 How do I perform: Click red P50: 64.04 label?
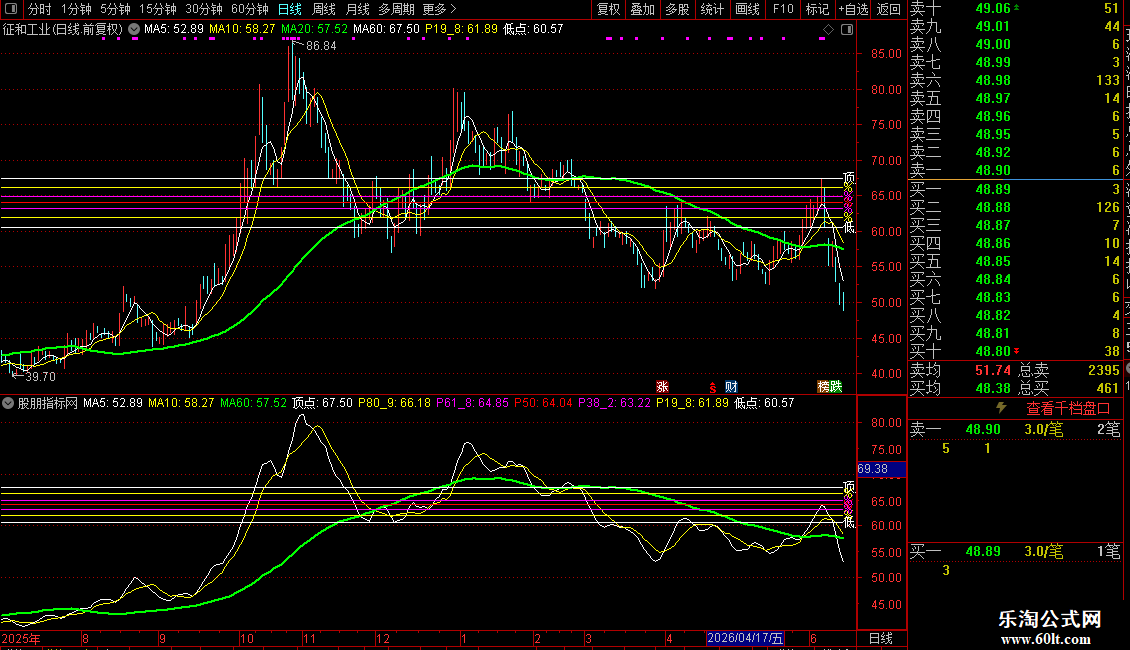click(543, 403)
